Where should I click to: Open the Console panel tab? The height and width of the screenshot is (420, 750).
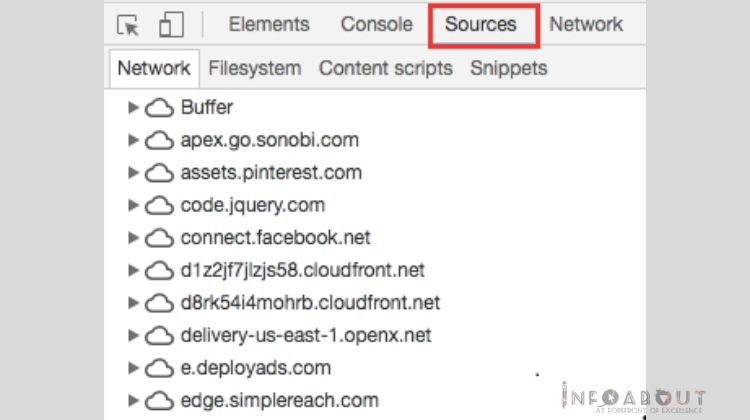376,25
